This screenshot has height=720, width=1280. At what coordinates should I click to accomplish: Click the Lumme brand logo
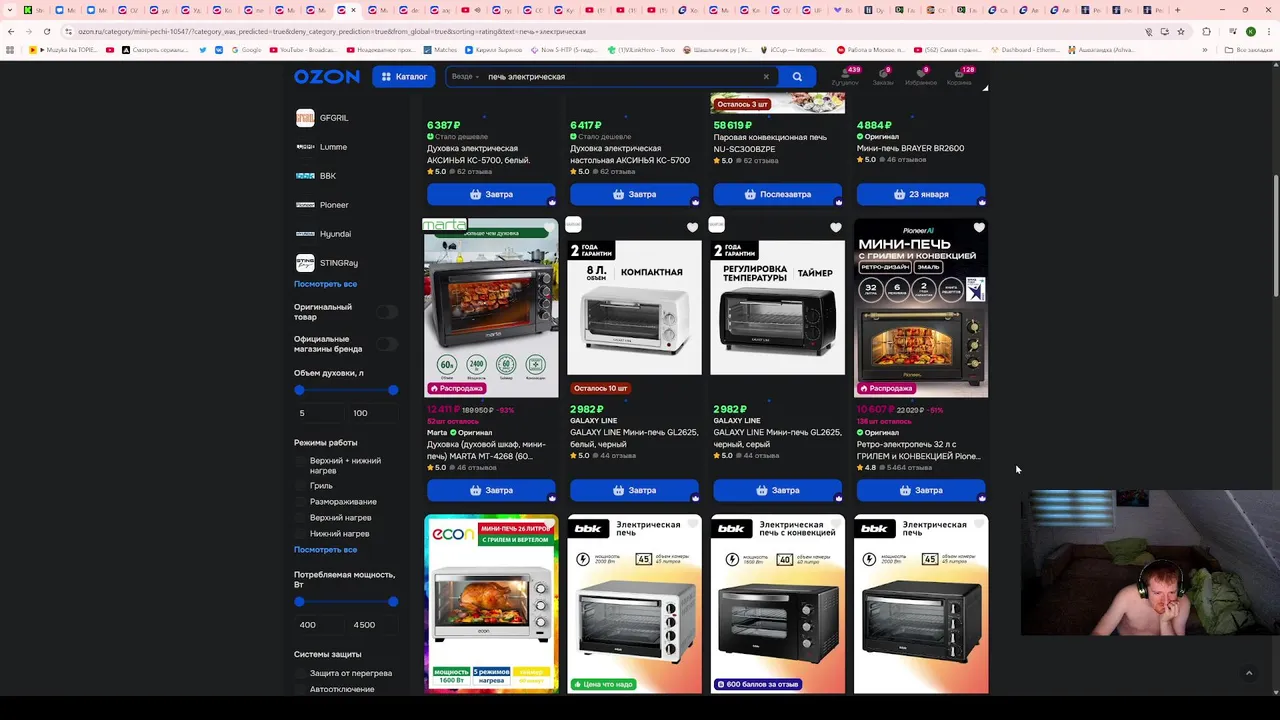pyautogui.click(x=305, y=147)
